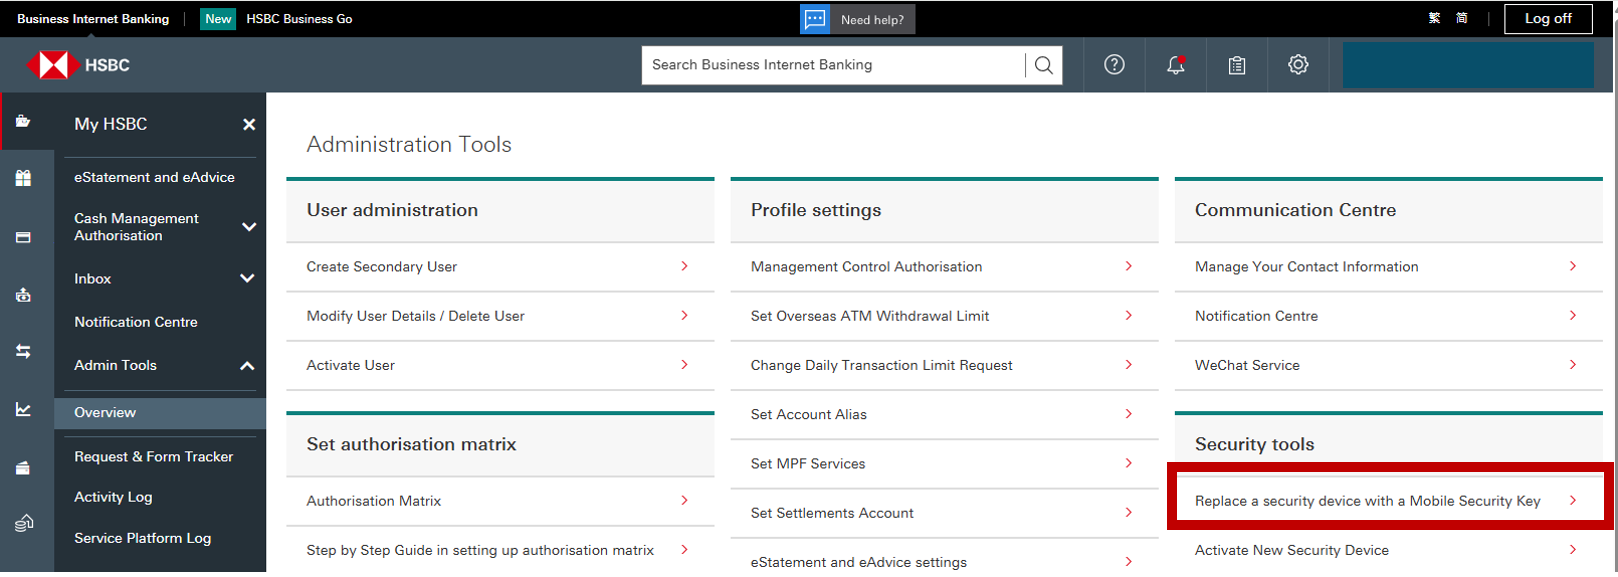Open Replace a security device with Mobile Security Key

(x=1388, y=501)
